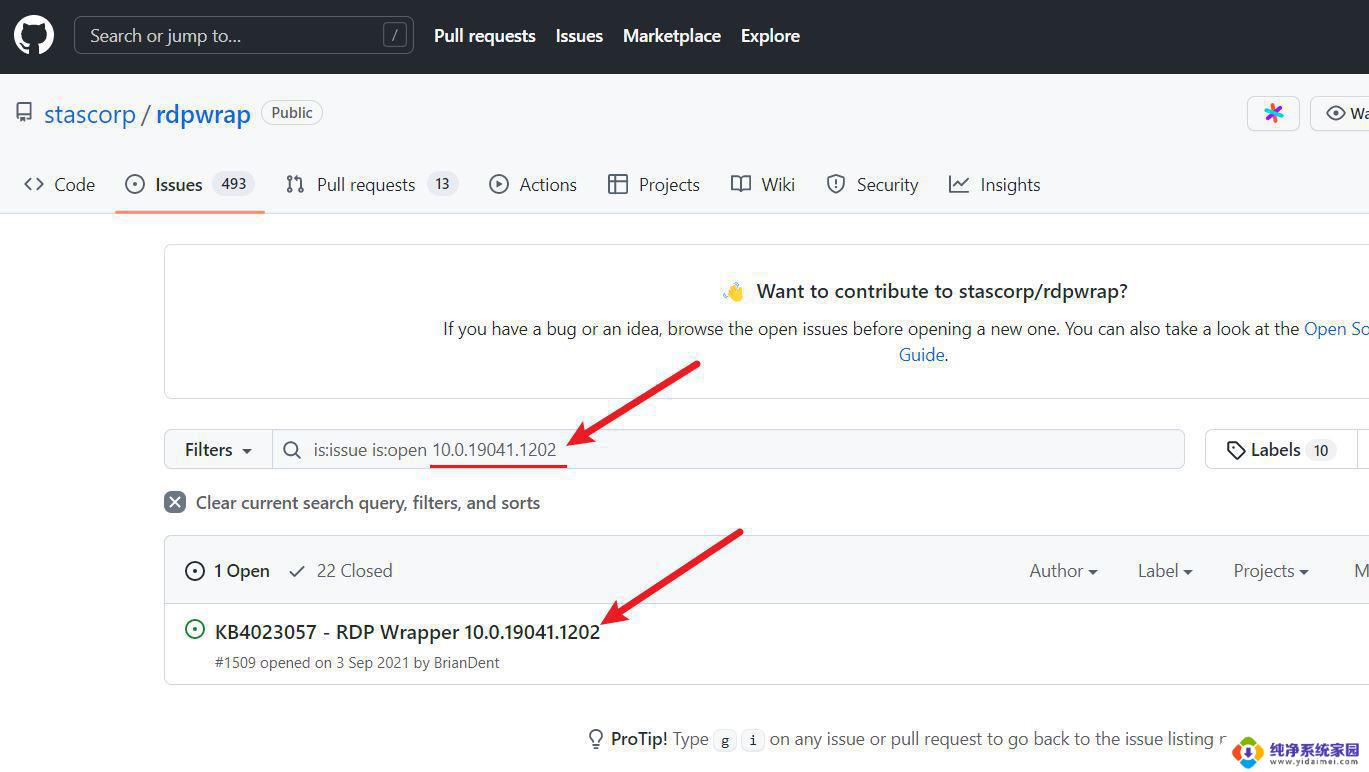Click the 'g' keyboard key hint
The height and width of the screenshot is (772, 1369).
pyautogui.click(x=726, y=741)
